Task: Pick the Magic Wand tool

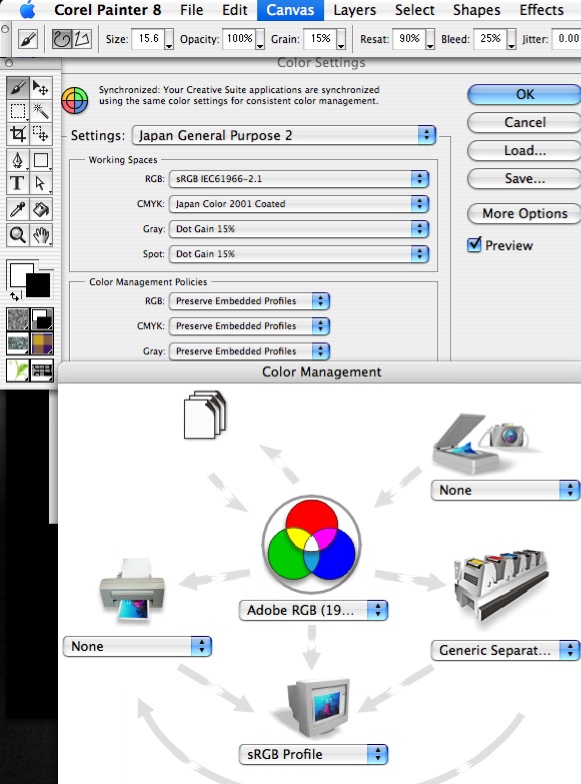Action: coord(41,111)
